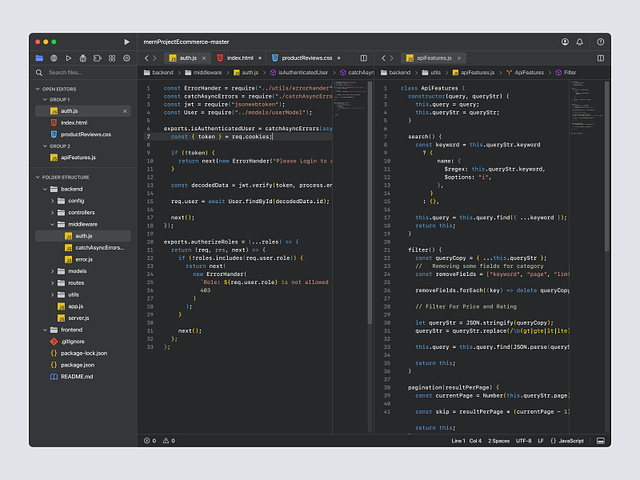
Task: Click UTF-8 encoding in status bar
Action: (x=524, y=440)
